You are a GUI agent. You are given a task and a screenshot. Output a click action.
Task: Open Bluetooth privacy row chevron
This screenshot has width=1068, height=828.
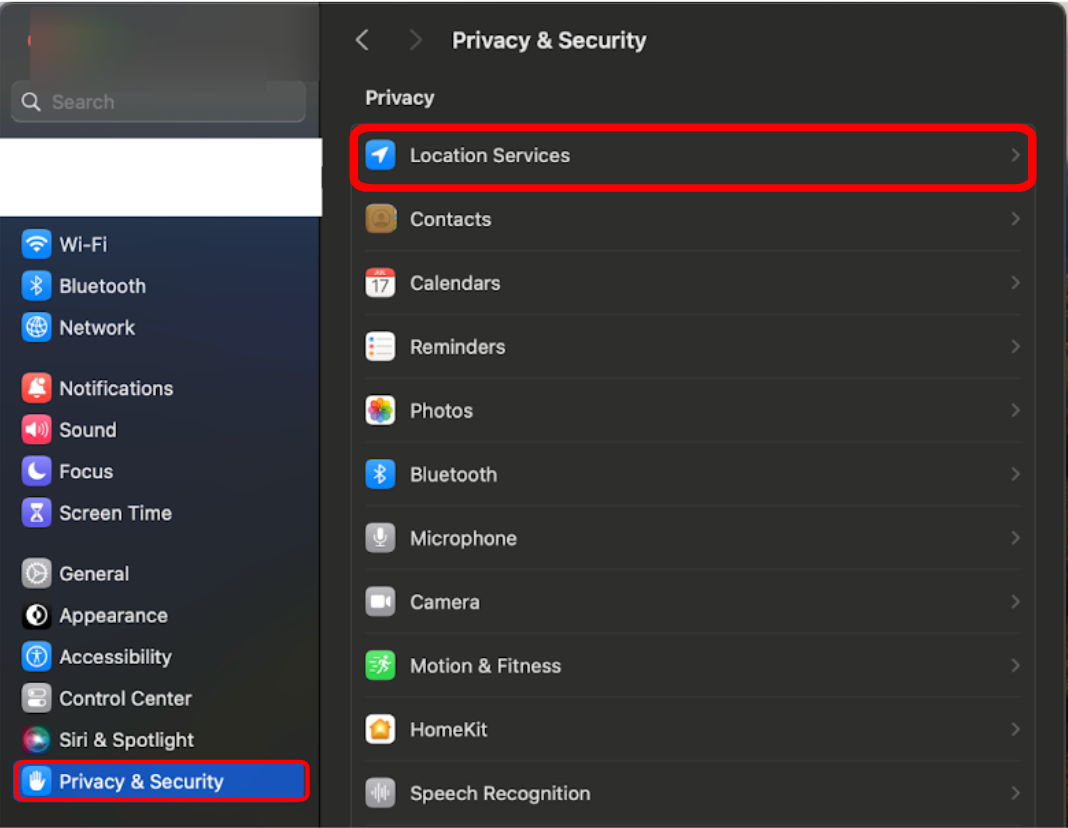point(1015,474)
